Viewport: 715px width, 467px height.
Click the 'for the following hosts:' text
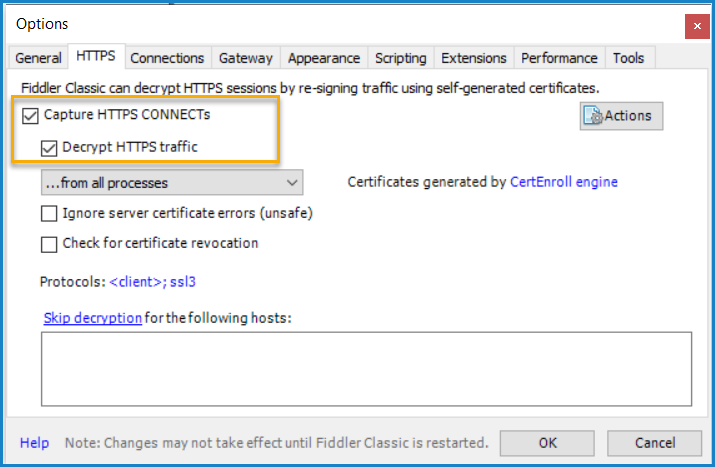pos(218,318)
